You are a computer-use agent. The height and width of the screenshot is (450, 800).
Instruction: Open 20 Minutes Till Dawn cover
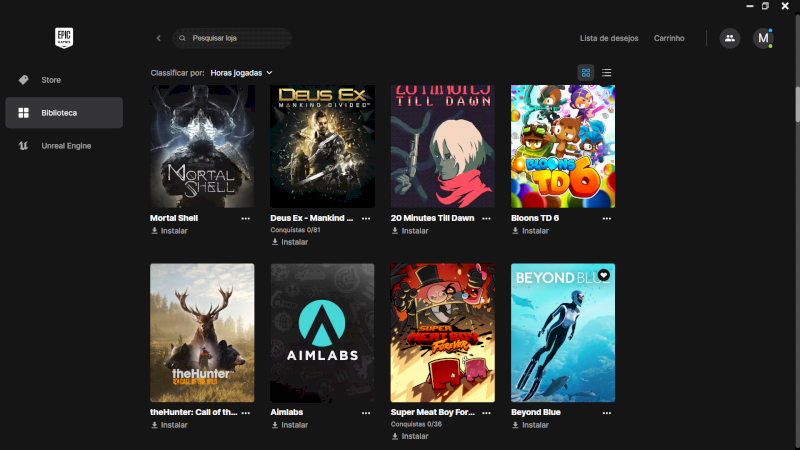(443, 146)
